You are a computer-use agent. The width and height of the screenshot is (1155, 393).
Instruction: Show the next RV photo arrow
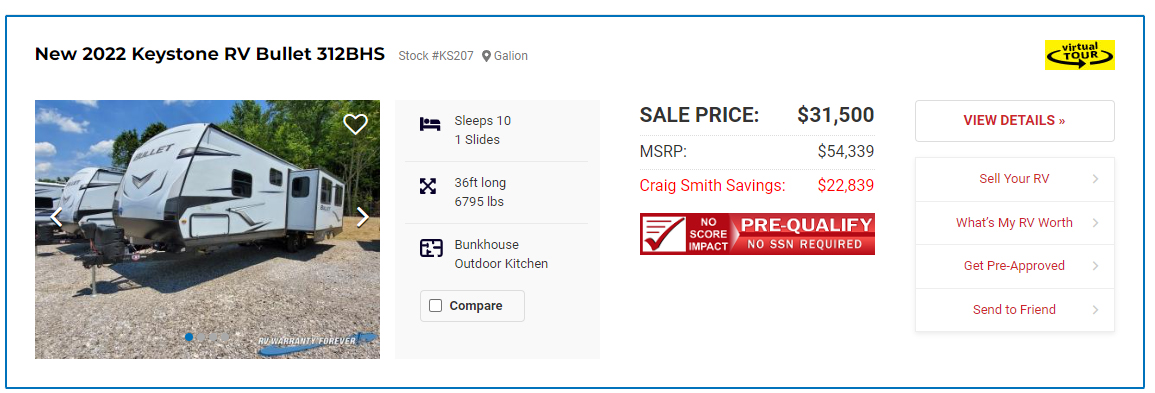point(362,217)
